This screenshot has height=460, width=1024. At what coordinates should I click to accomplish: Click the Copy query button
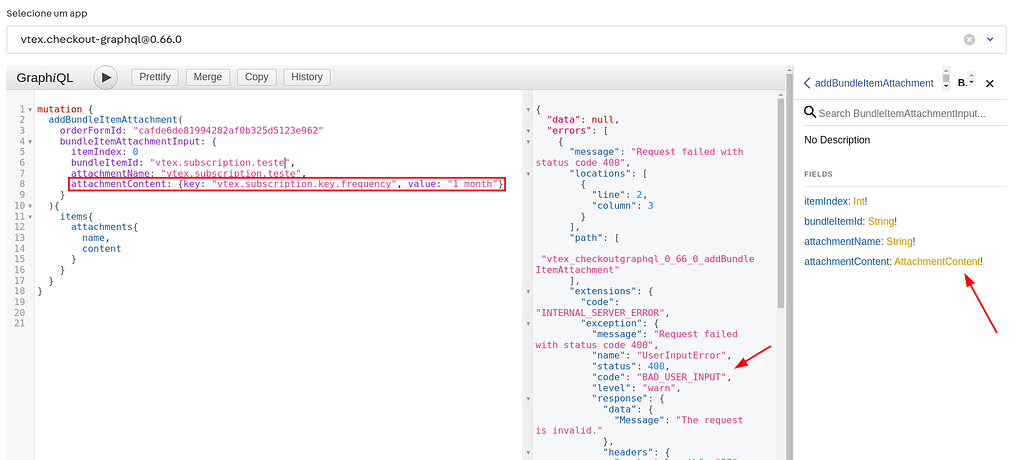(257, 77)
